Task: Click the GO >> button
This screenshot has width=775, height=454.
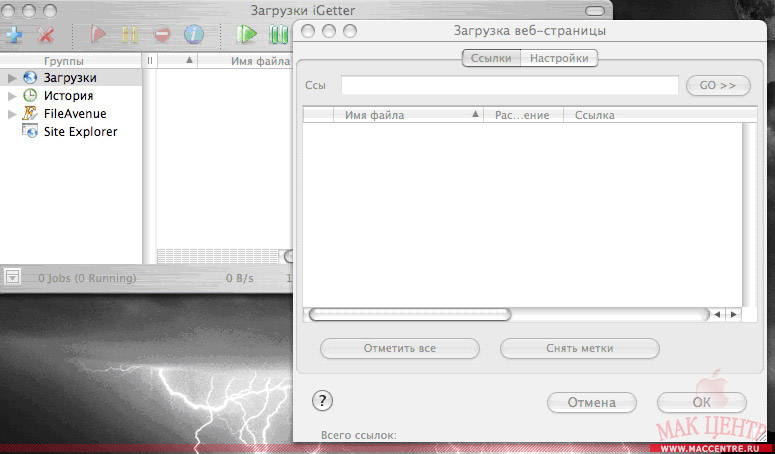Action: pyautogui.click(x=718, y=85)
